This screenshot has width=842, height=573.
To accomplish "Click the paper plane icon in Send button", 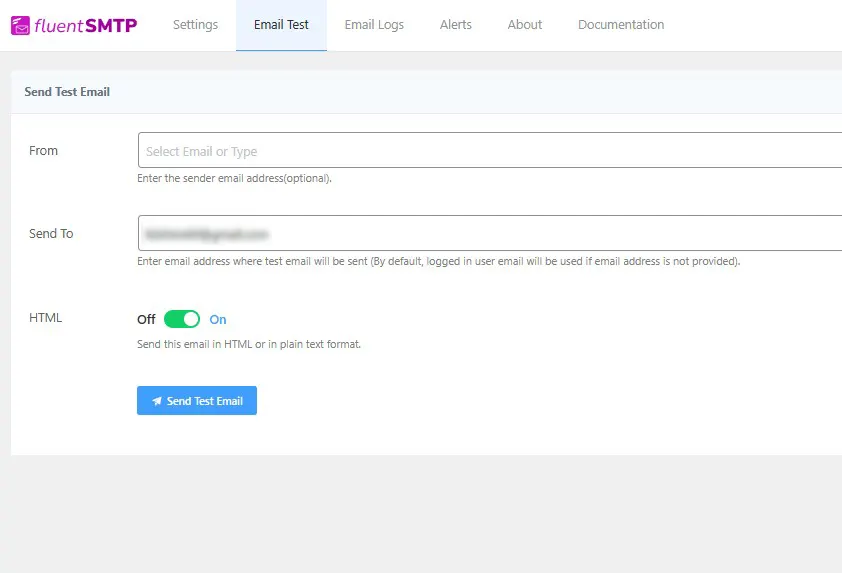I will 157,401.
